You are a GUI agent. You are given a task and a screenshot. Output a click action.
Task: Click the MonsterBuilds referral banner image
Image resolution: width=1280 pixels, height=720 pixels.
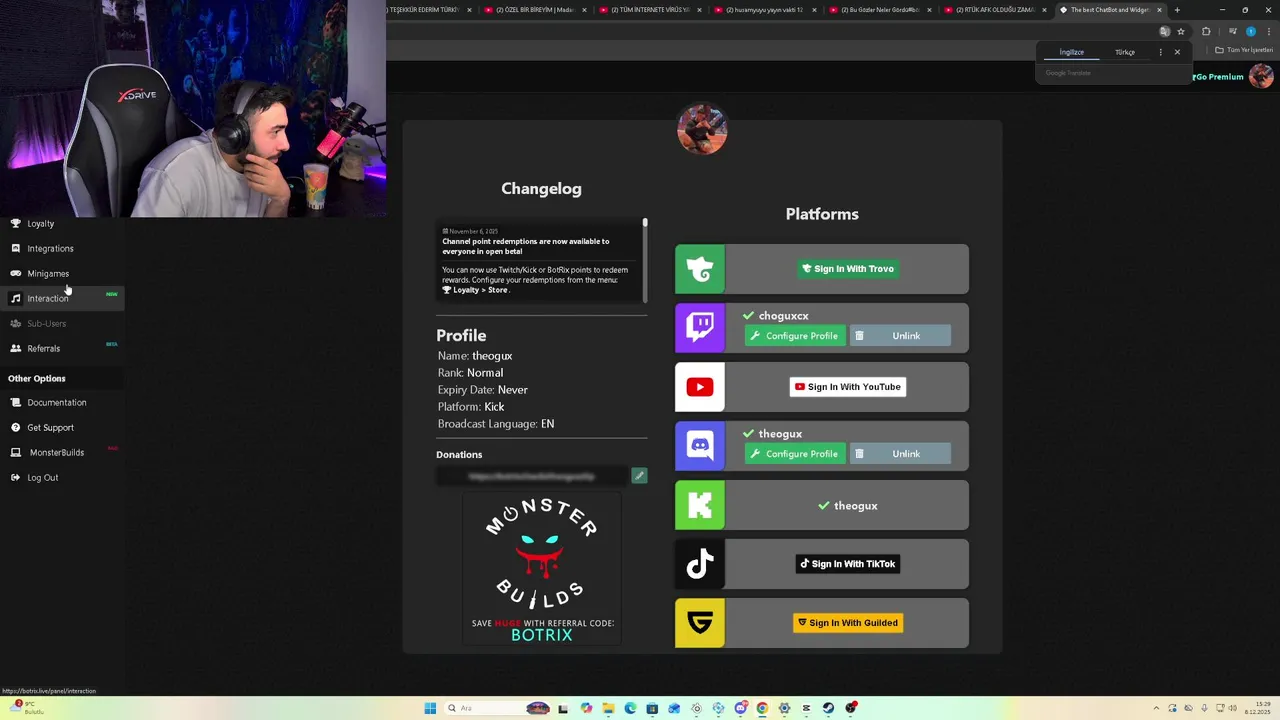pyautogui.click(x=541, y=568)
